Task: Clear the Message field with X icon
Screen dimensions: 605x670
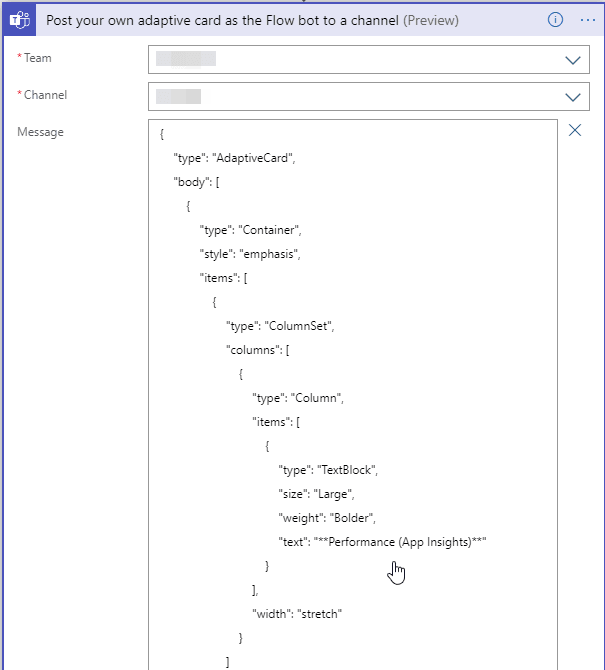Action: 575,130
